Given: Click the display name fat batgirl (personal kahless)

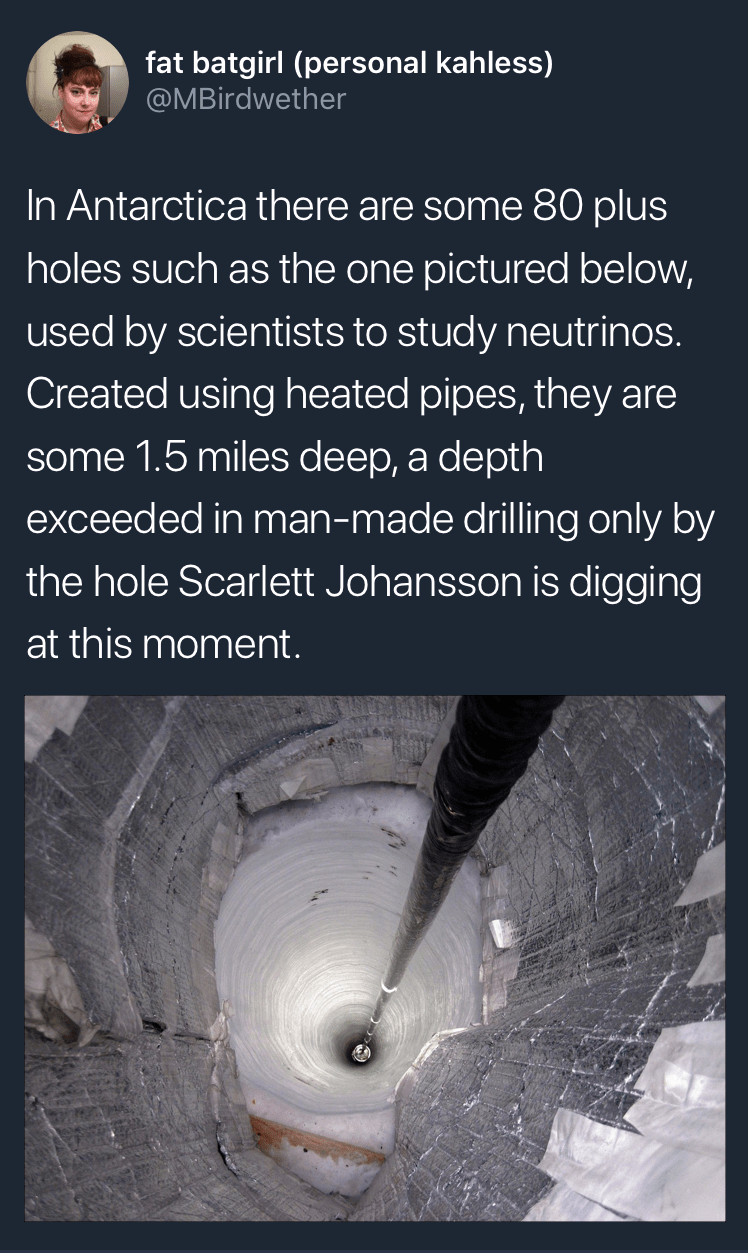Looking at the screenshot, I should [x=349, y=65].
